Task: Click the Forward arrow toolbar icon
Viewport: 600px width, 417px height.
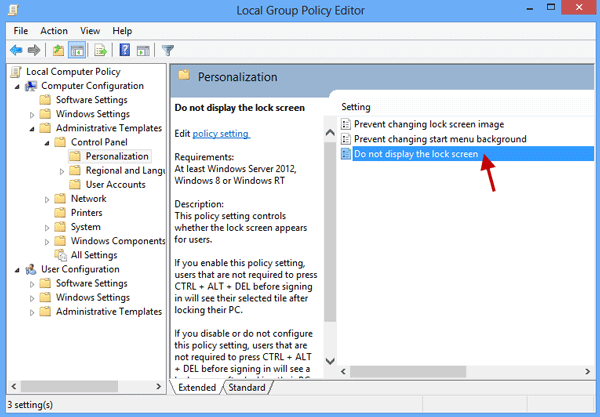Action: click(x=34, y=50)
